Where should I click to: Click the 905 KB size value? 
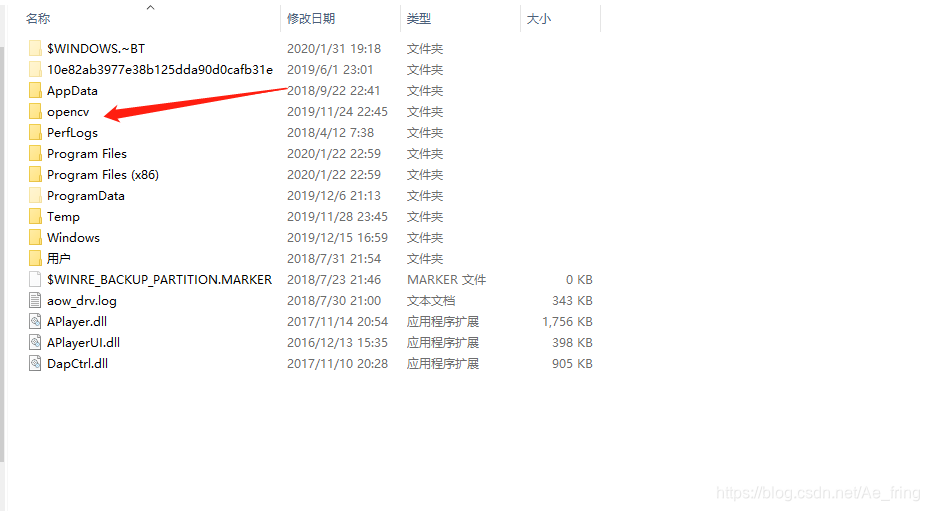click(572, 363)
